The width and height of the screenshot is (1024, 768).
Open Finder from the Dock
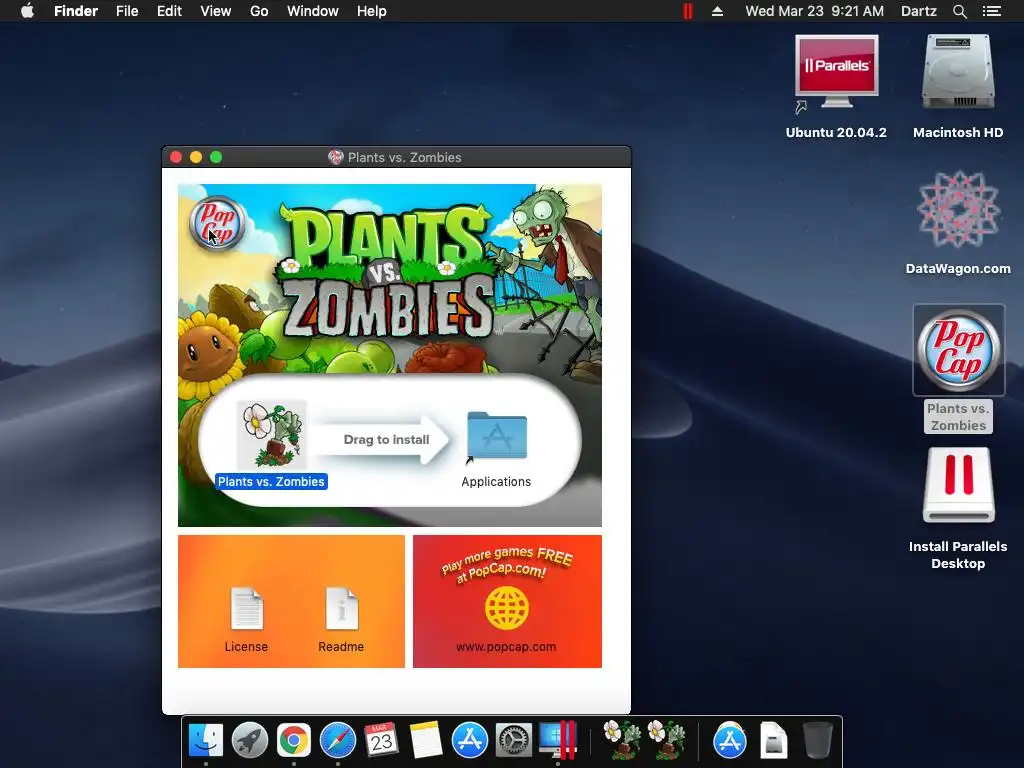(206, 741)
